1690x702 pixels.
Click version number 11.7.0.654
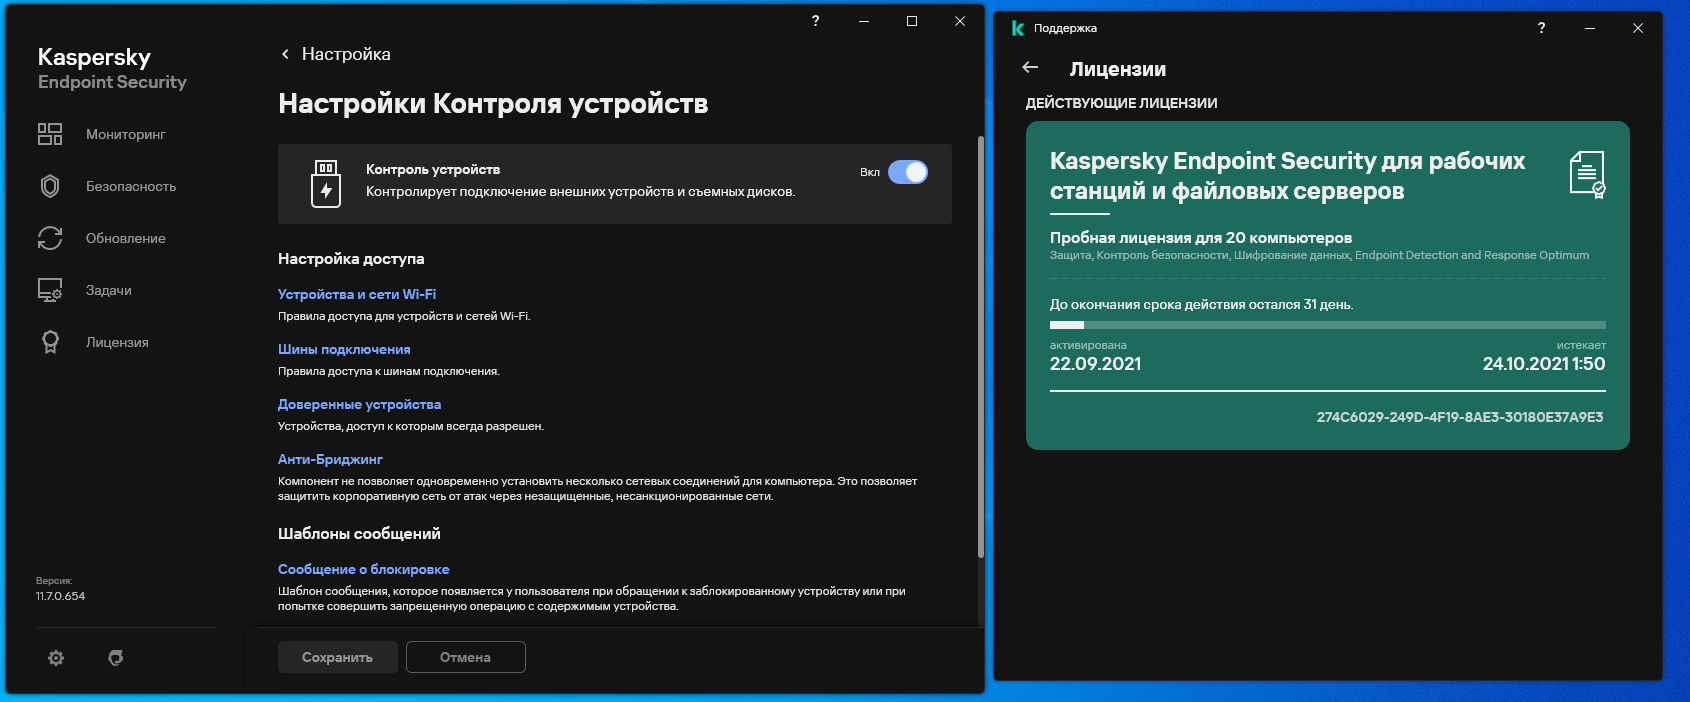point(61,596)
